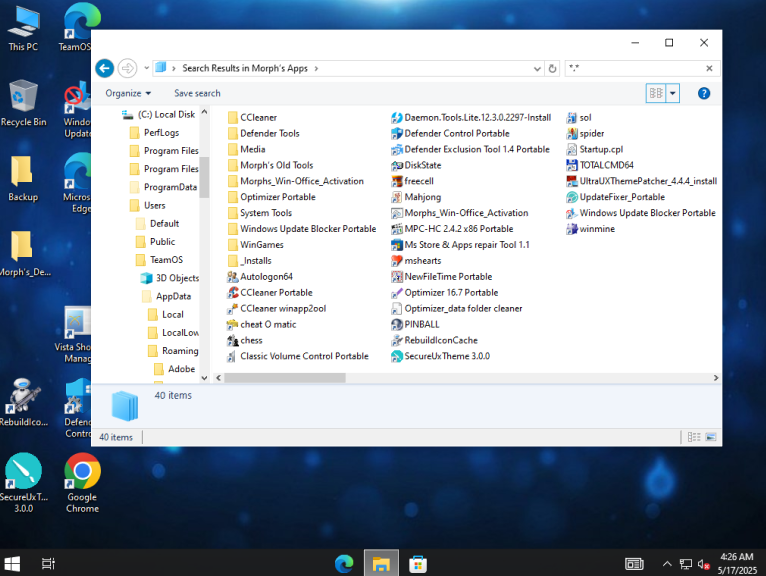Go back with the Back arrow
766x576 pixels.
pyautogui.click(x=105, y=68)
